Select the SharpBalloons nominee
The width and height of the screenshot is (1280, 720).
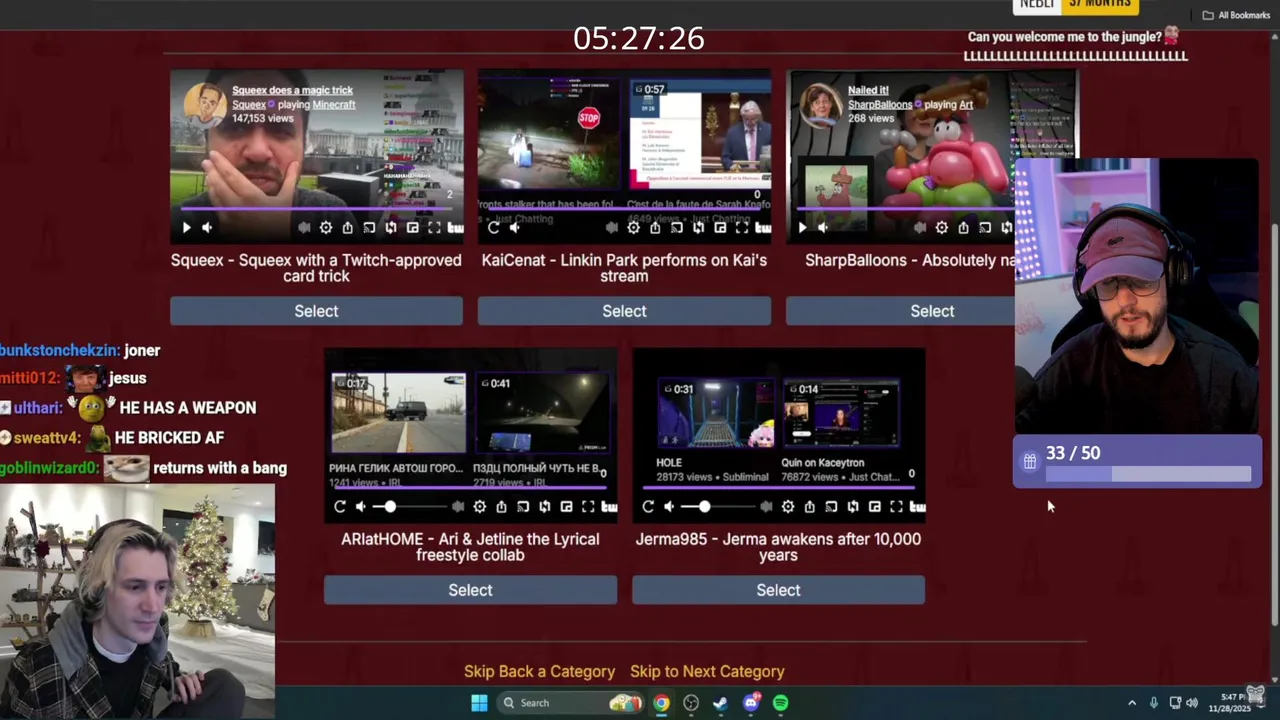[932, 311]
